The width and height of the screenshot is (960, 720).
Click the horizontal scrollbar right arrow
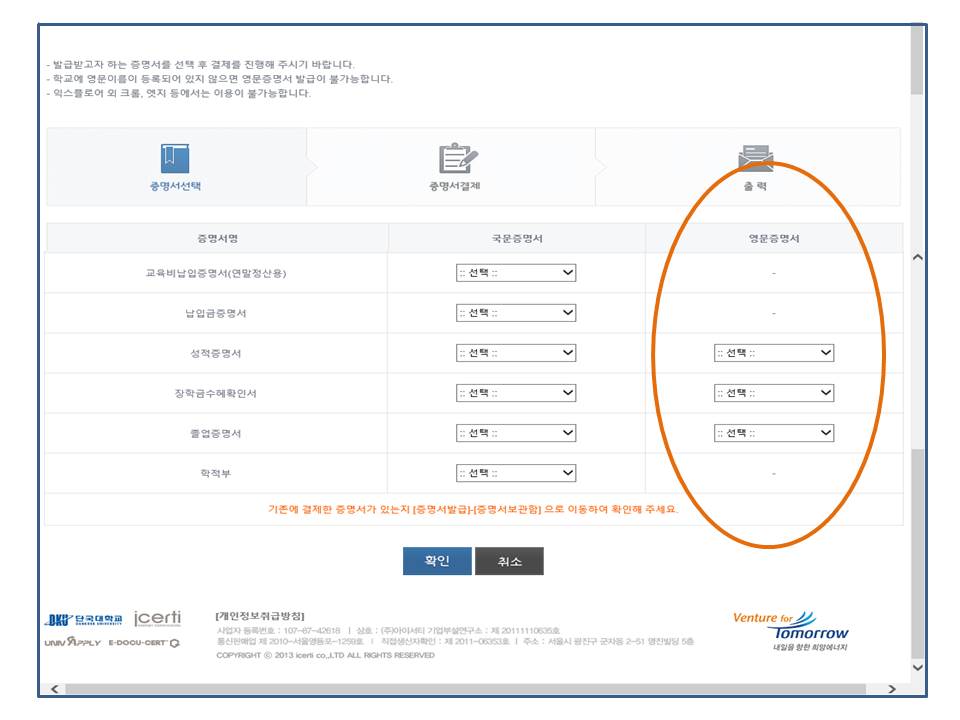[892, 689]
